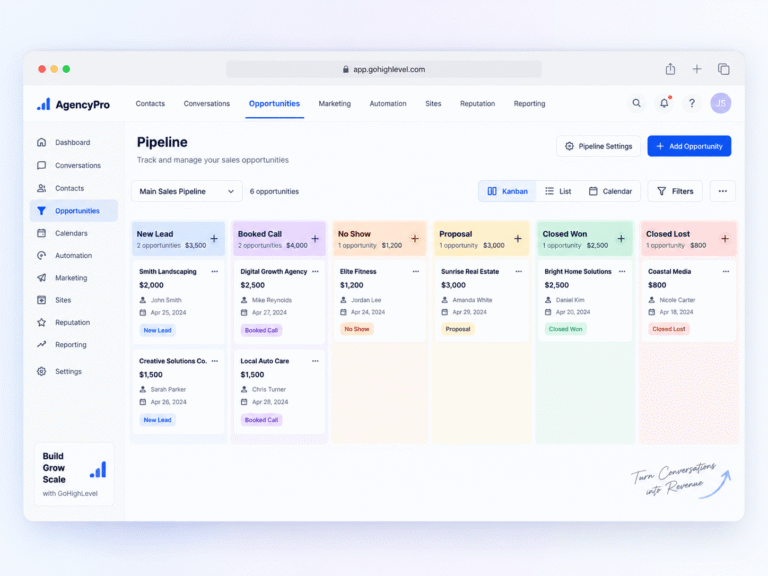Click the Proposal tag on Sunrise Real Estate
This screenshot has width=768, height=576.
pos(458,329)
